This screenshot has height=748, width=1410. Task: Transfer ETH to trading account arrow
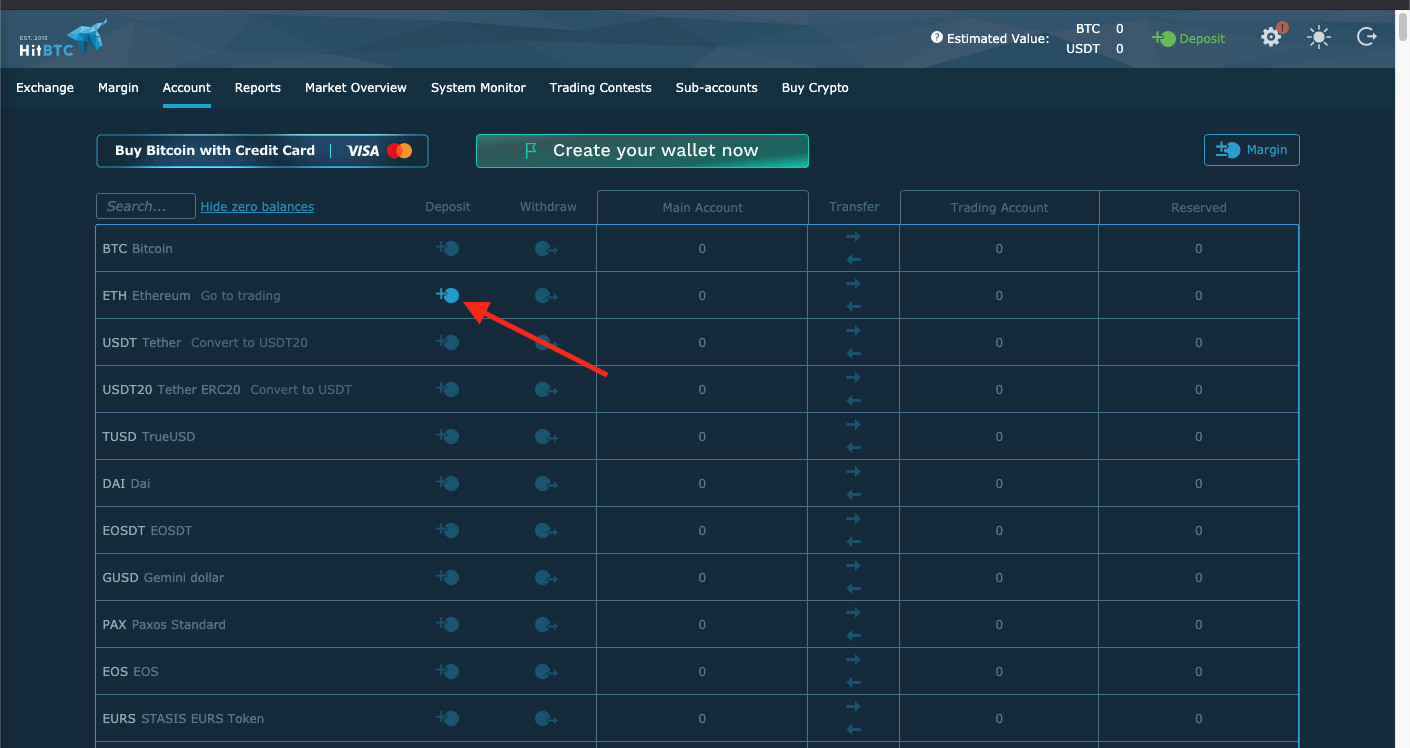(x=853, y=284)
